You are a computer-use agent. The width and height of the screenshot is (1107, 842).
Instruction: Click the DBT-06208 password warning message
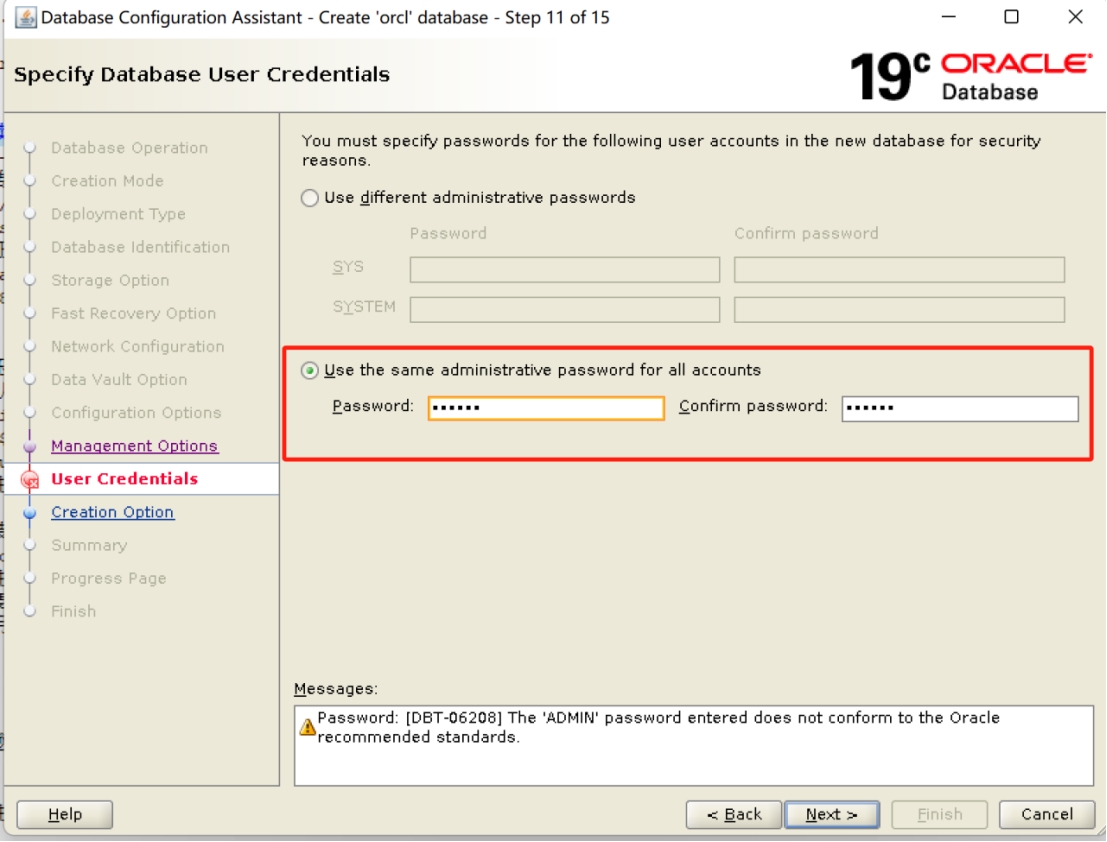(659, 728)
